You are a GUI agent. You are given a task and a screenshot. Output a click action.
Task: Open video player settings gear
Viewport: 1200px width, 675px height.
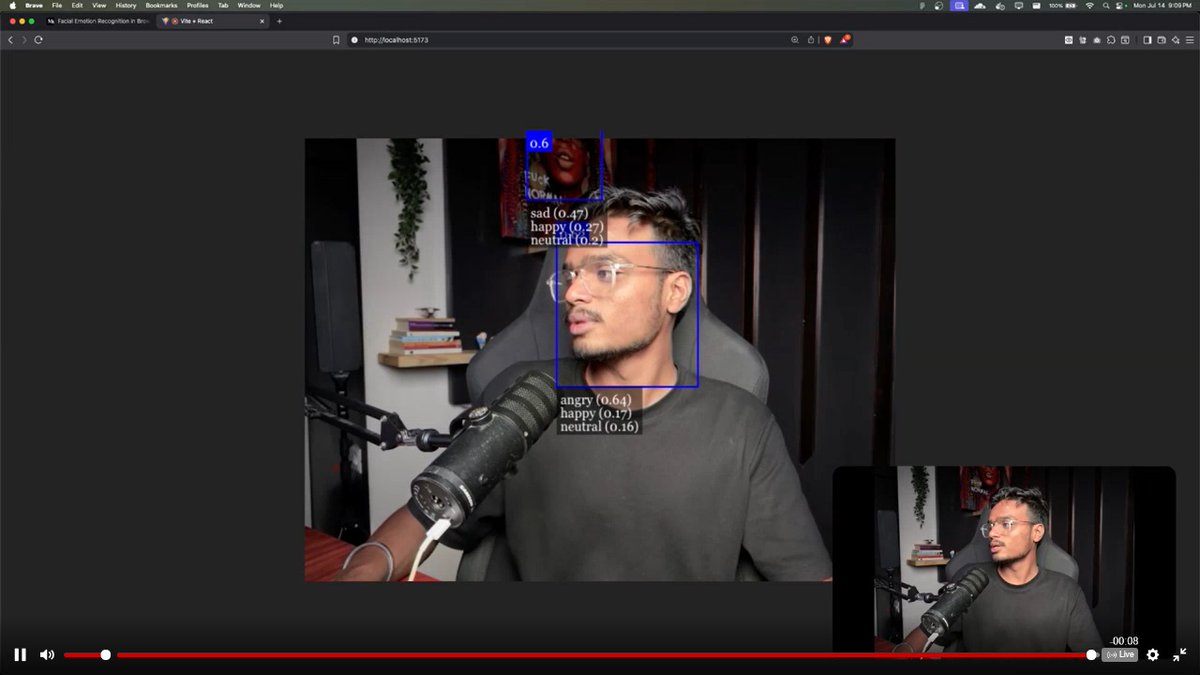coord(1153,655)
